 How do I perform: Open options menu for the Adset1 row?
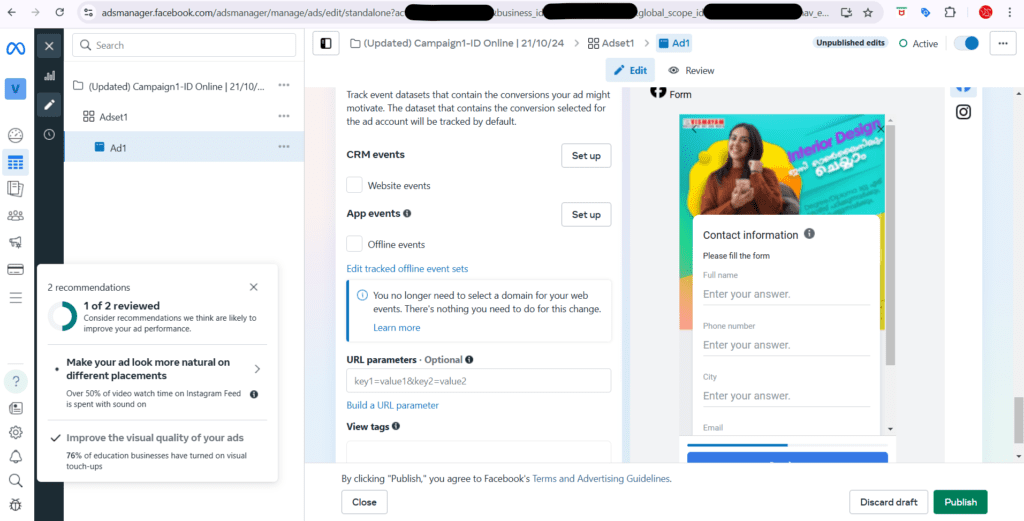click(284, 116)
